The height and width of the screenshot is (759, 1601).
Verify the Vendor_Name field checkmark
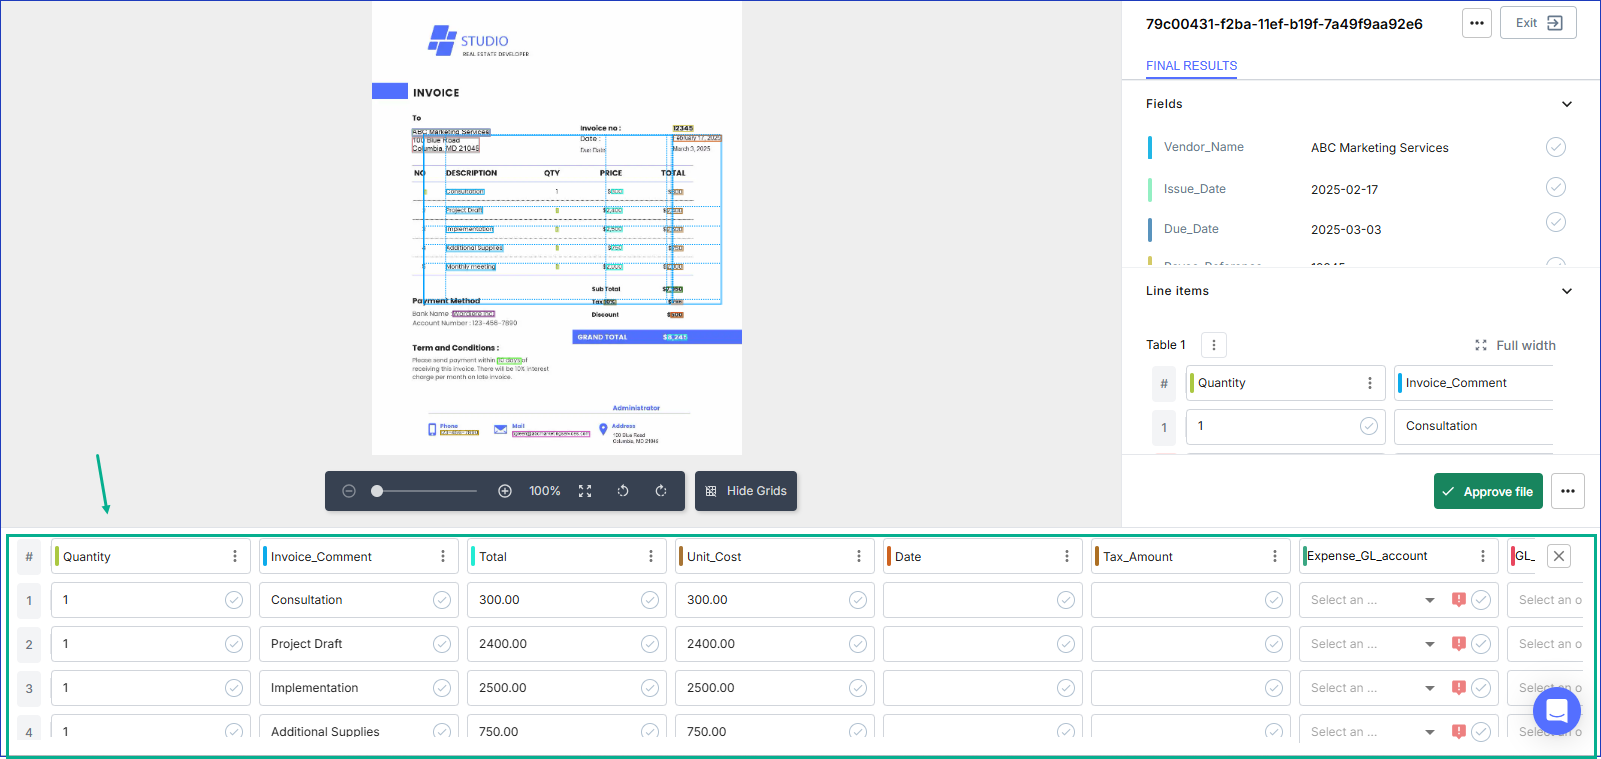(x=1555, y=147)
